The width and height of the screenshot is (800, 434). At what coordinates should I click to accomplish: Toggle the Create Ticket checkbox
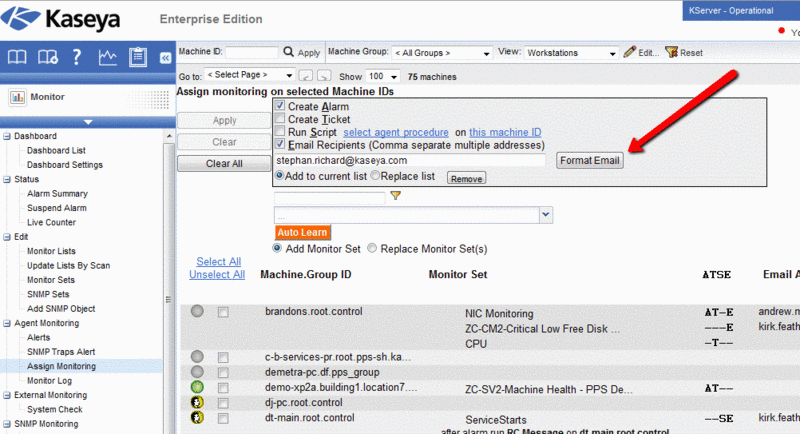[x=281, y=119]
